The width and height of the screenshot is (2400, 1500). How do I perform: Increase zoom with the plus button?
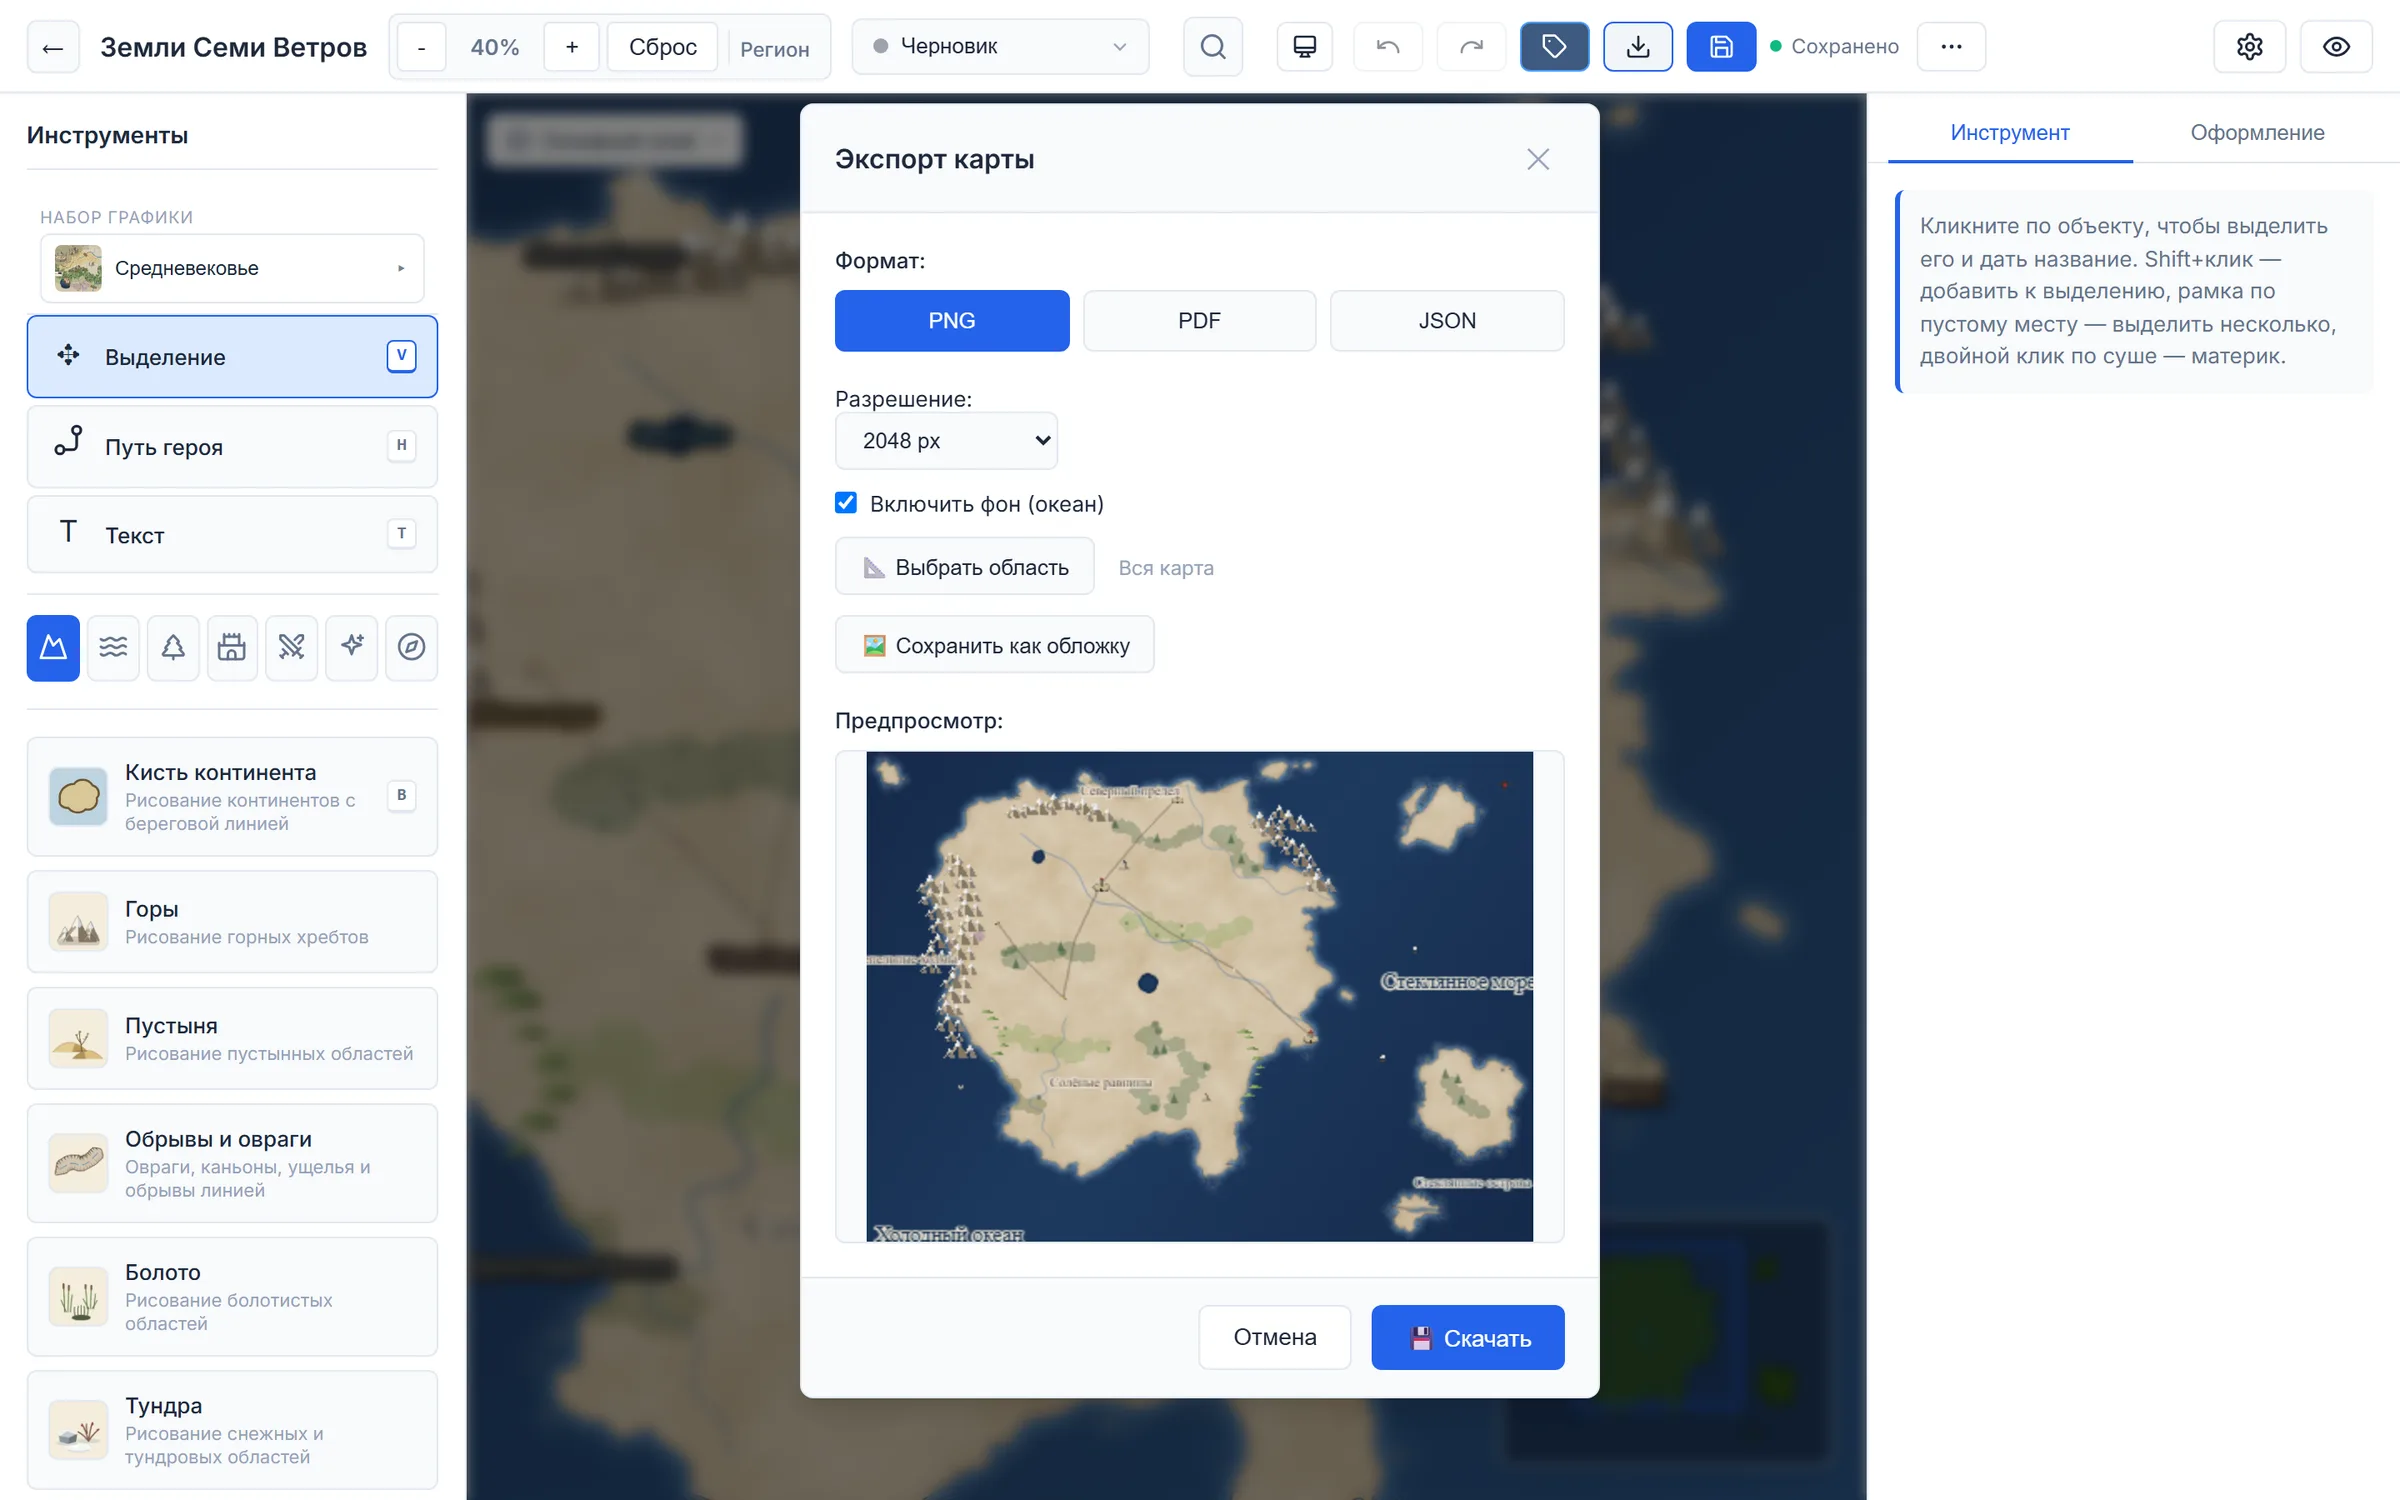click(x=572, y=47)
